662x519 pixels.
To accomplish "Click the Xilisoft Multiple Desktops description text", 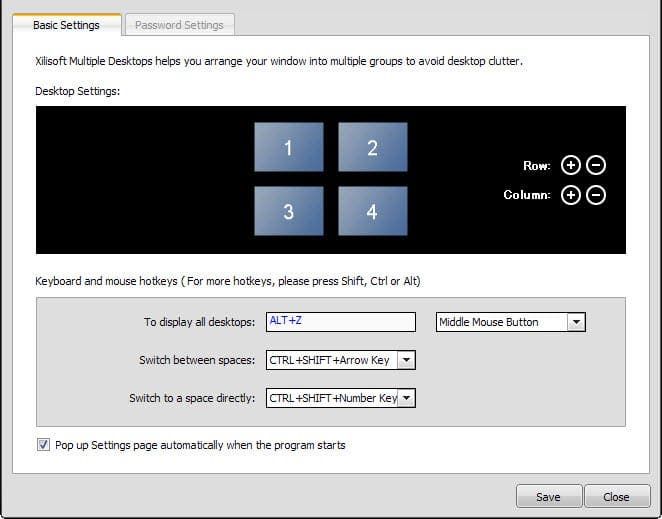I will click(279, 61).
